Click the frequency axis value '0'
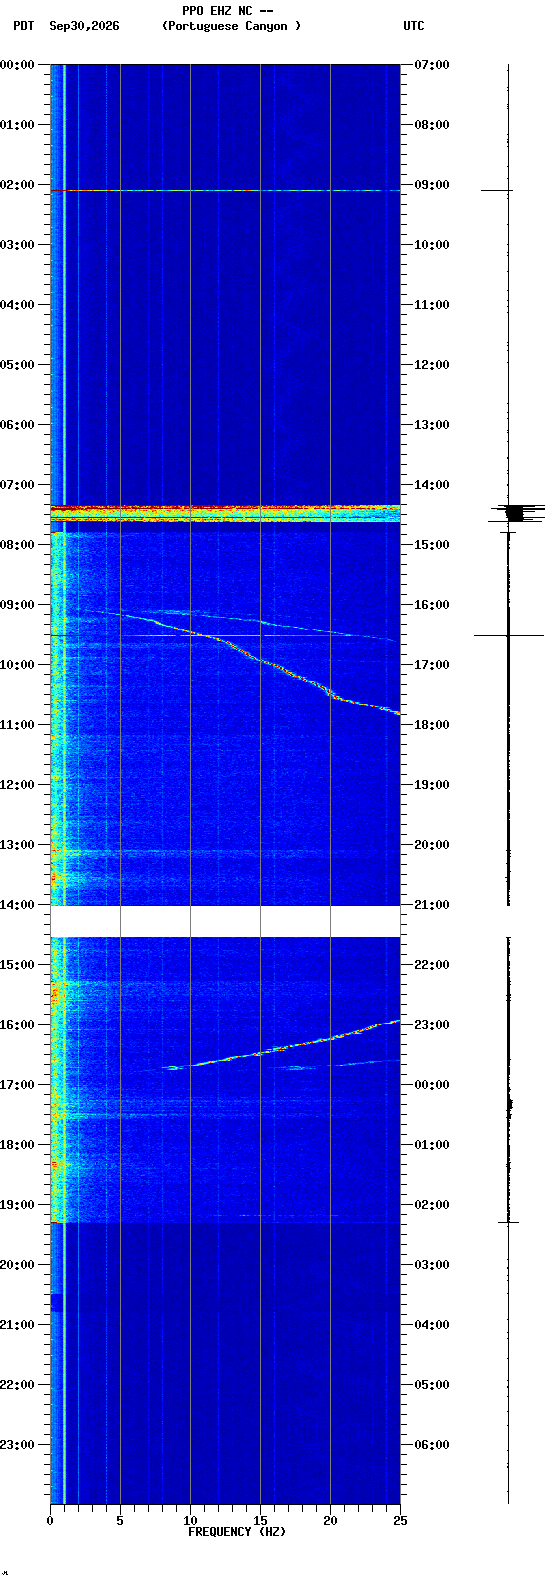 [50, 1521]
